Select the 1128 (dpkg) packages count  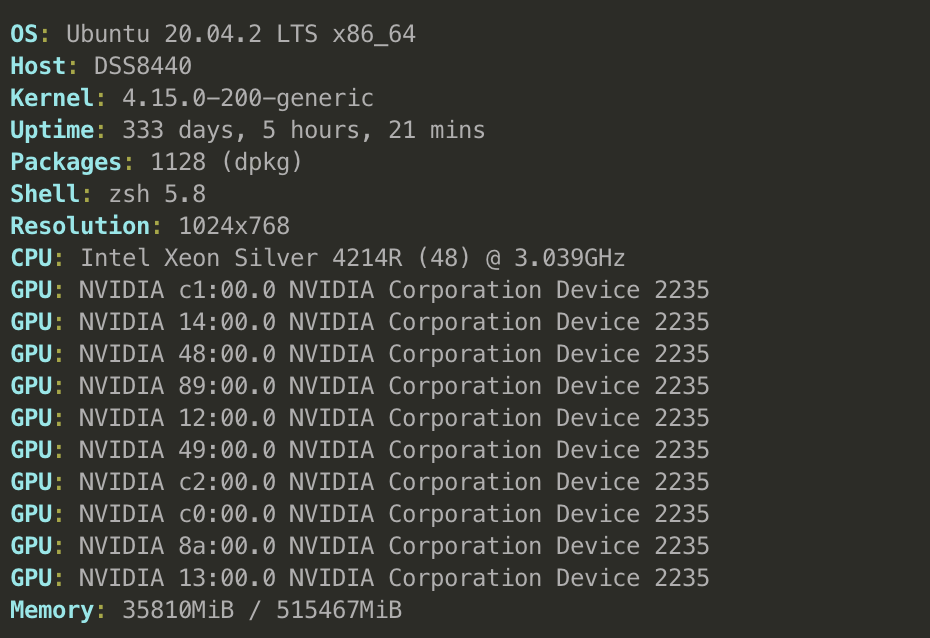pyautogui.click(x=226, y=163)
